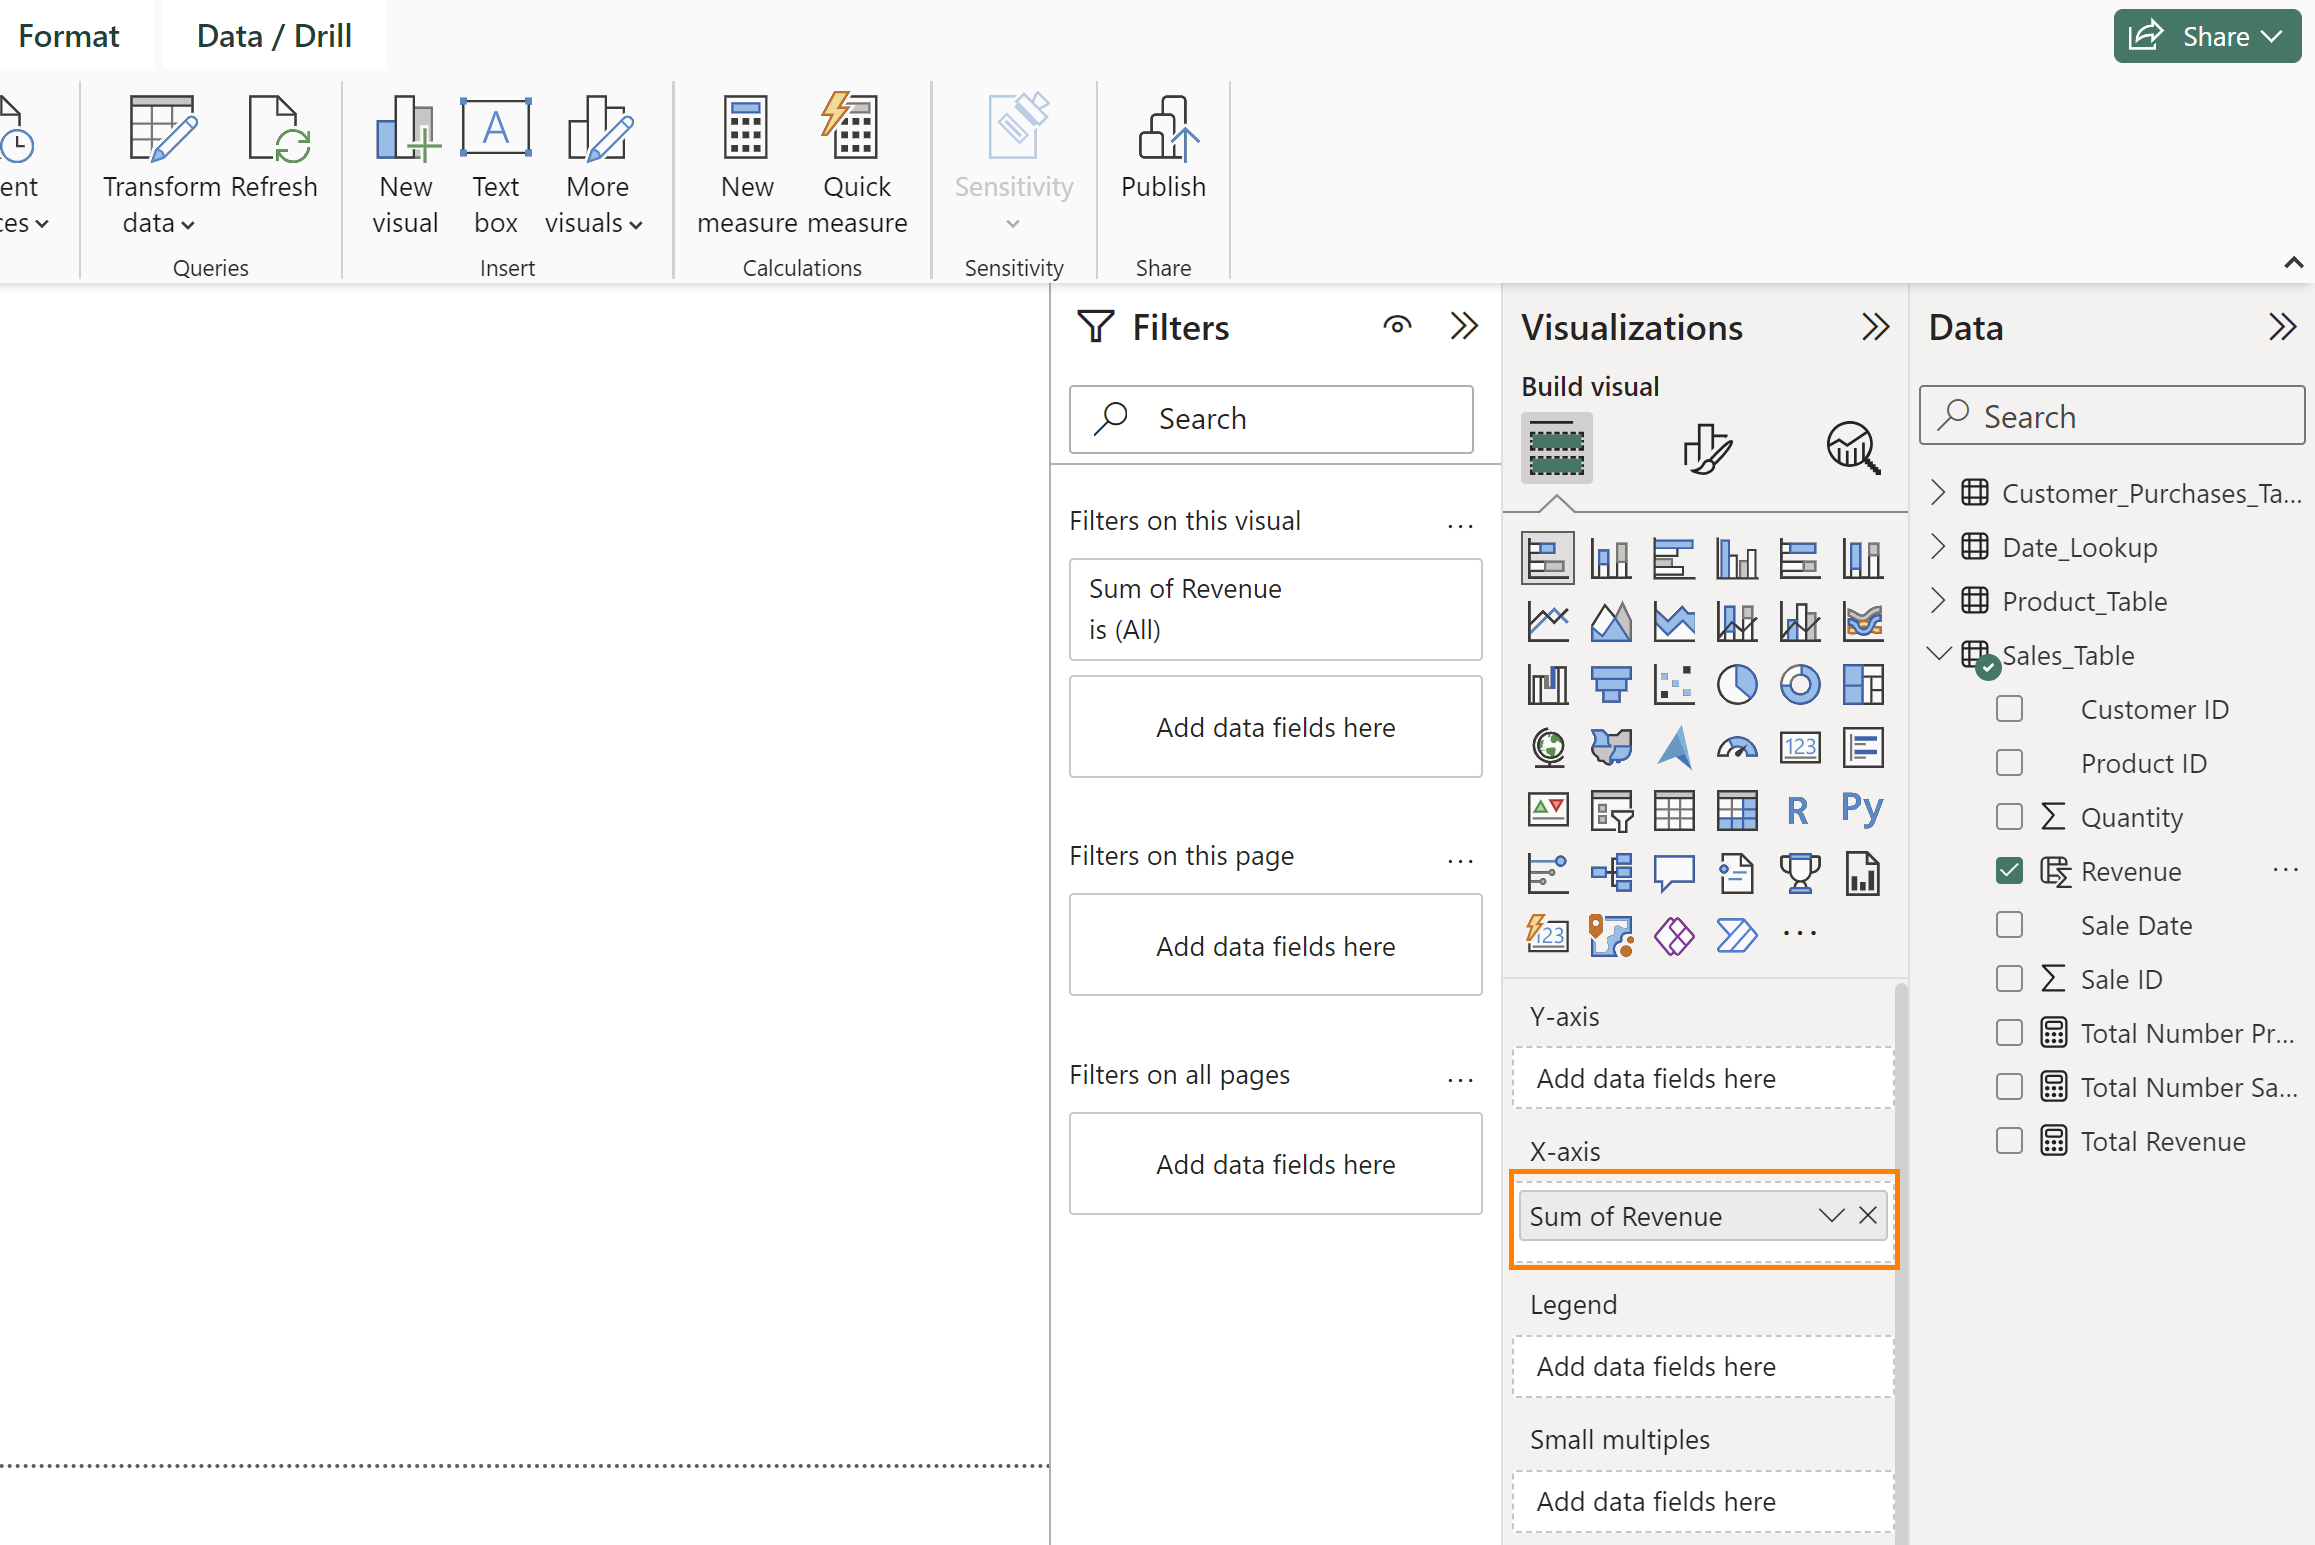Open the Sum of Revenue dropdown arrow

(1830, 1216)
